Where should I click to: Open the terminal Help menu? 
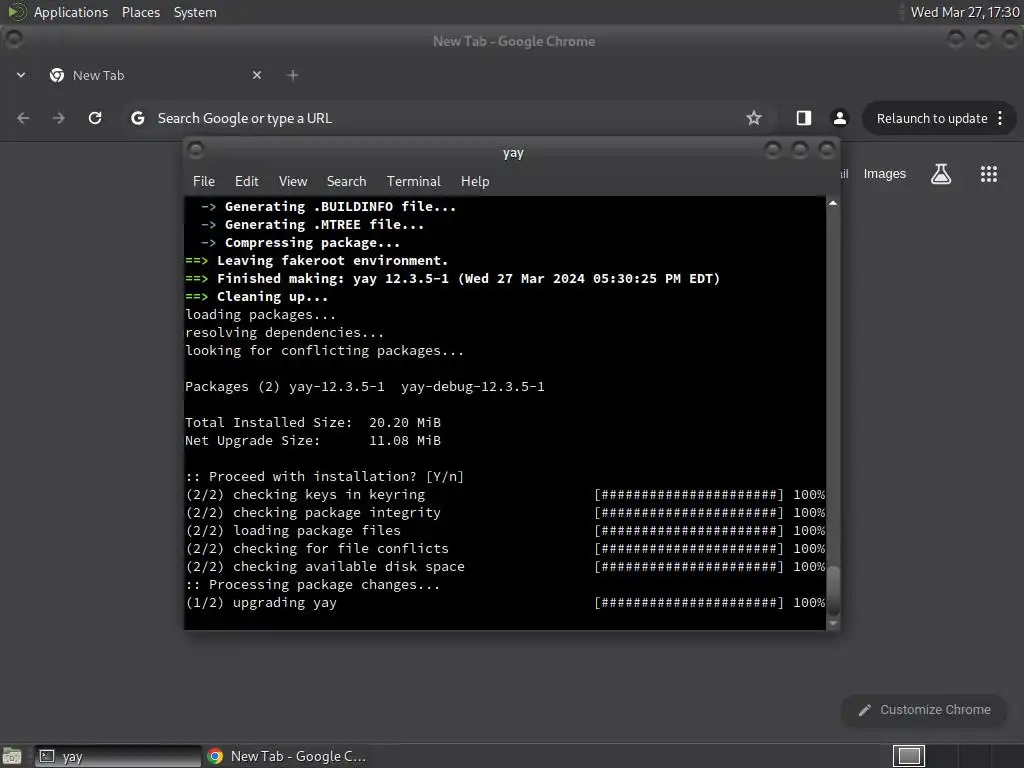(475, 182)
